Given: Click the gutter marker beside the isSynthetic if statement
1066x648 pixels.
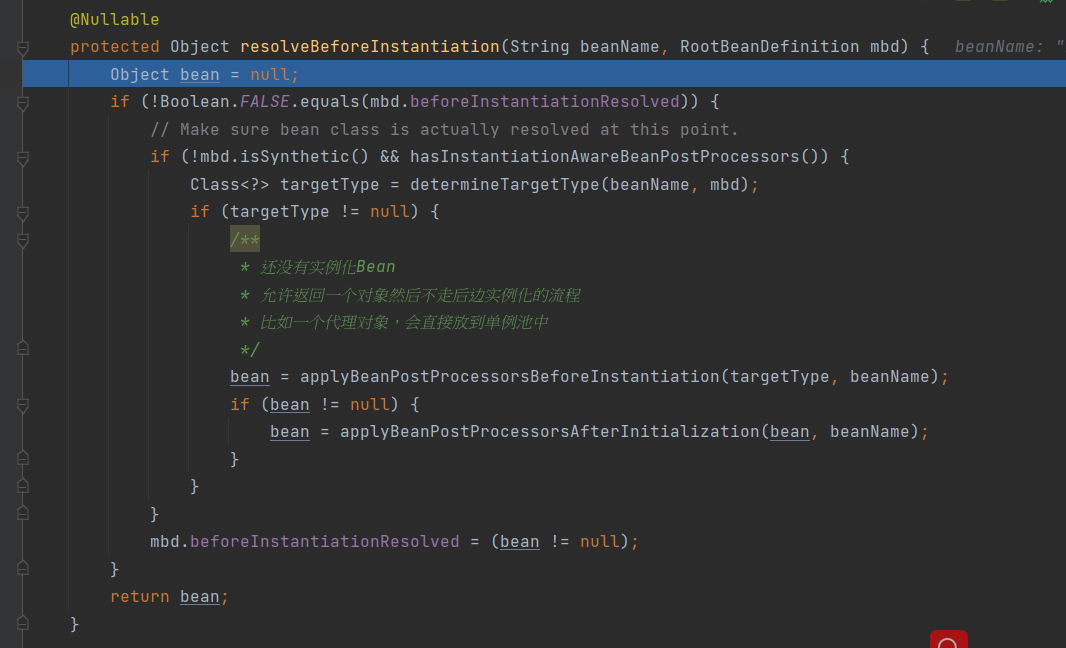Looking at the screenshot, I should 20,156.
